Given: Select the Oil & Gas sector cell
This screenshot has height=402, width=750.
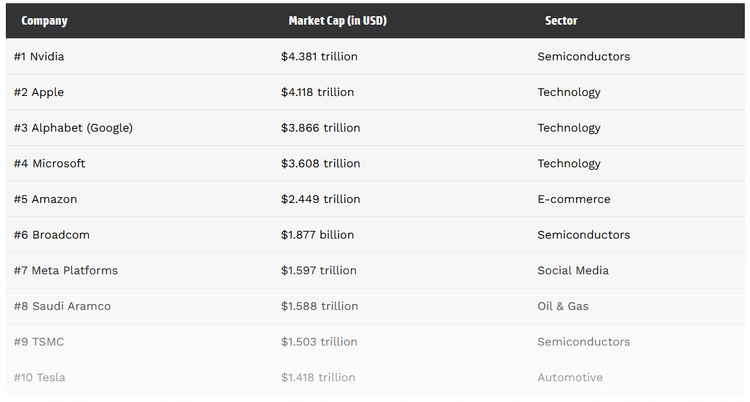Looking at the screenshot, I should 563,306.
